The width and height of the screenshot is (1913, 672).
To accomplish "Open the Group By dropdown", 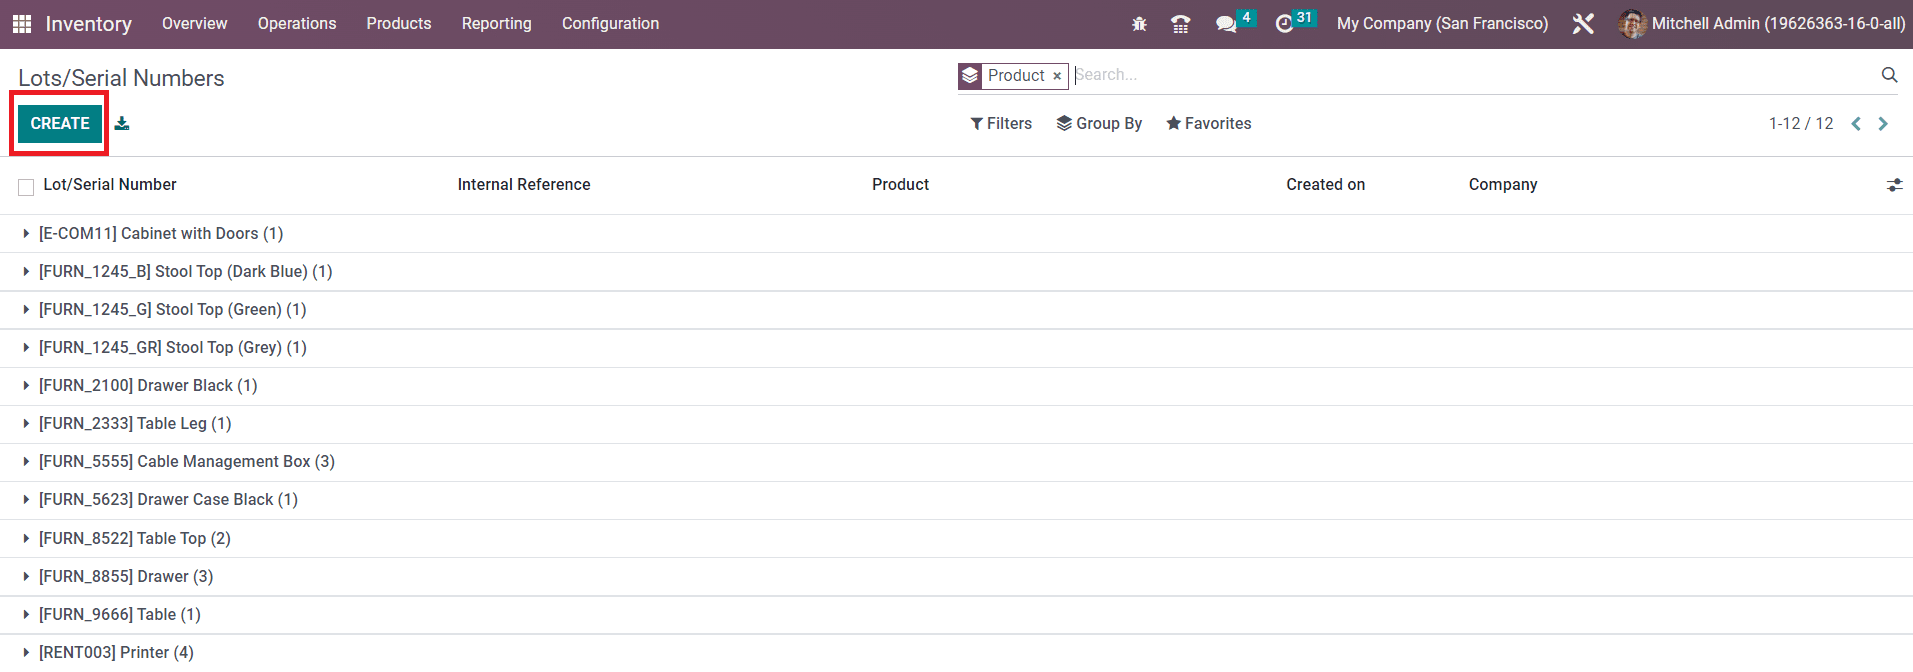I will click(x=1099, y=124).
